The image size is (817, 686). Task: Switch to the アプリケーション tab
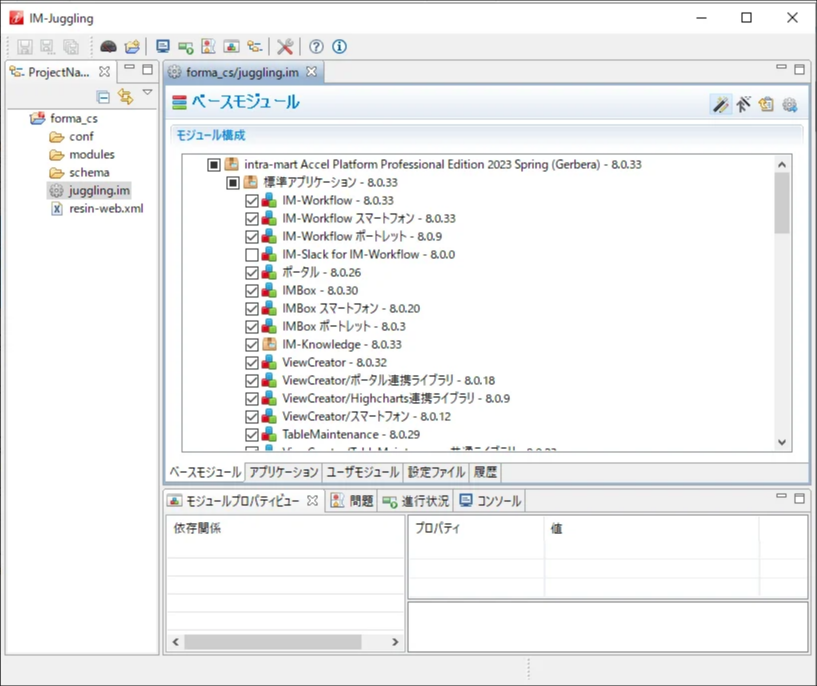tap(283, 472)
